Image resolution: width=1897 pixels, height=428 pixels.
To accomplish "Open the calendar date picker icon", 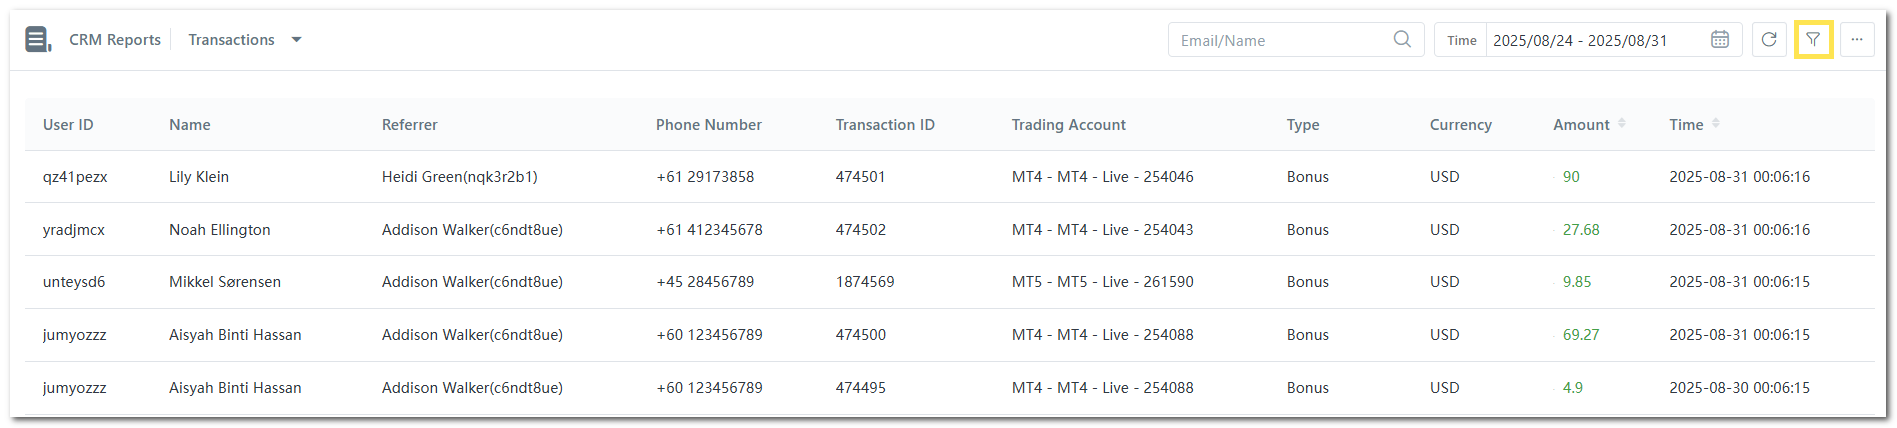I will click(1719, 40).
